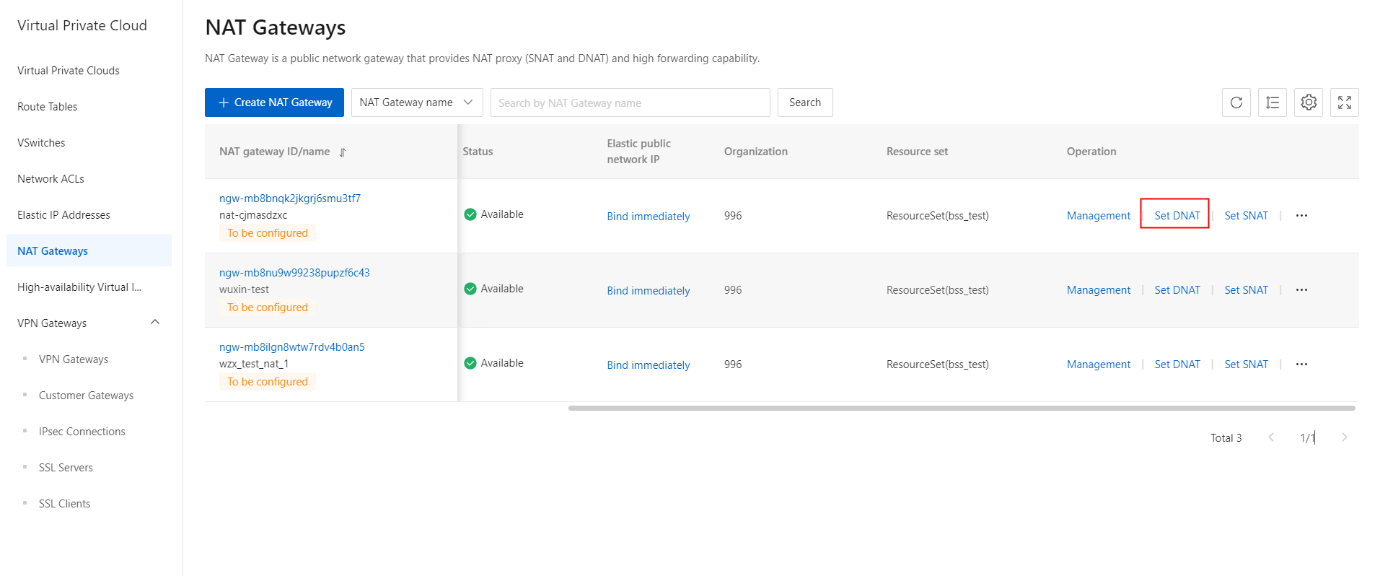Select Route Tables in sidebar

tap(47, 107)
